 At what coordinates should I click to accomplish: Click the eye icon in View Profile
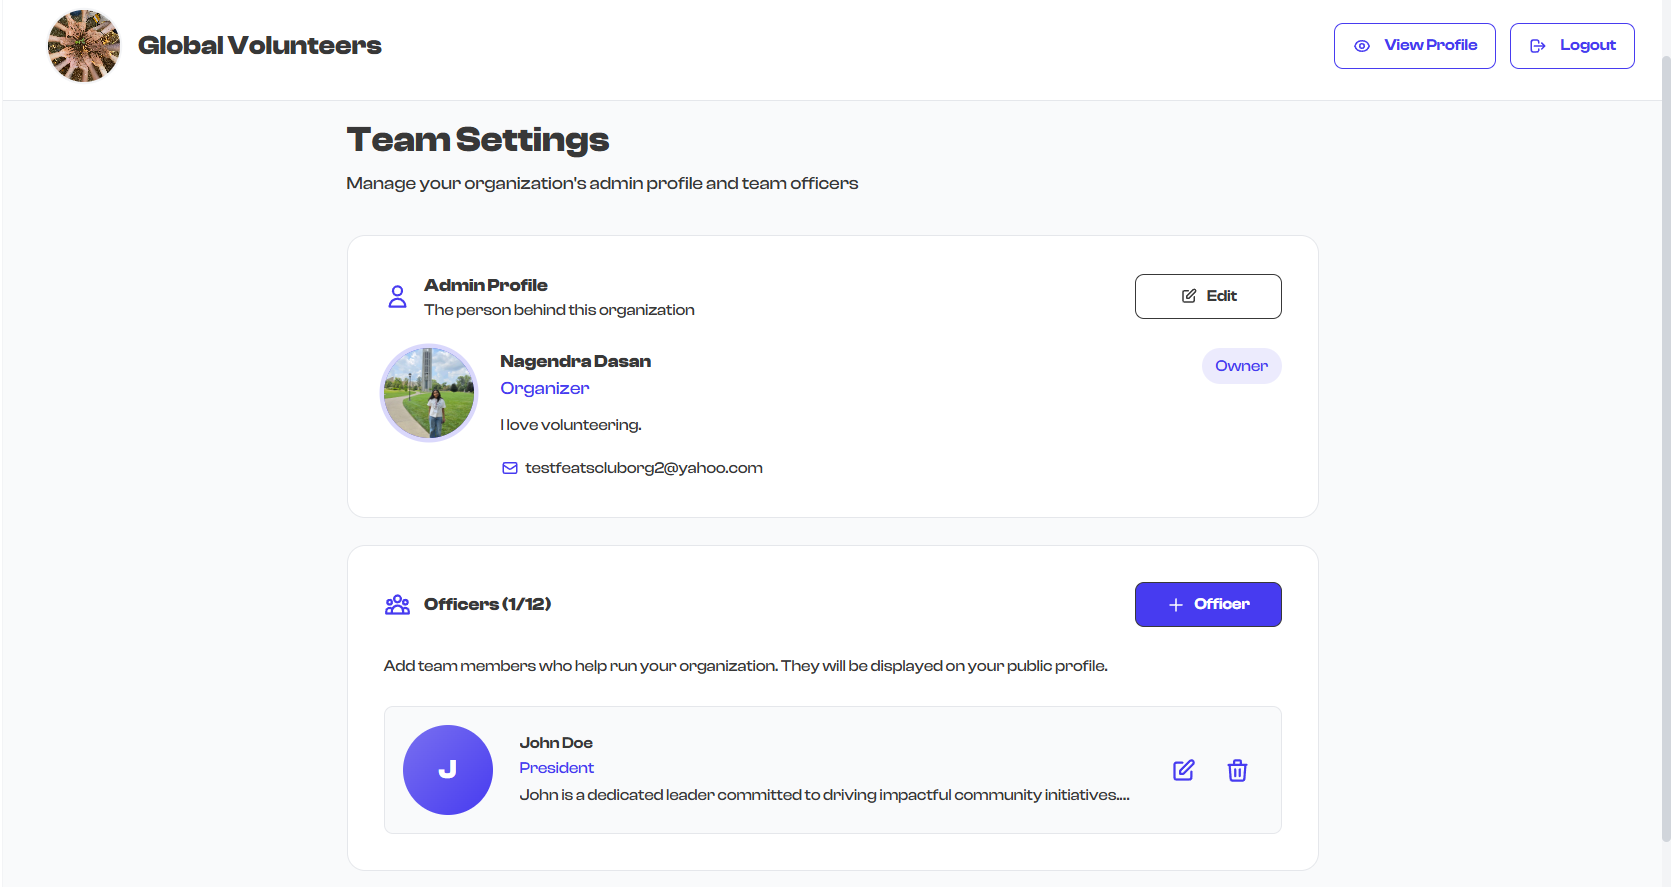(x=1361, y=46)
